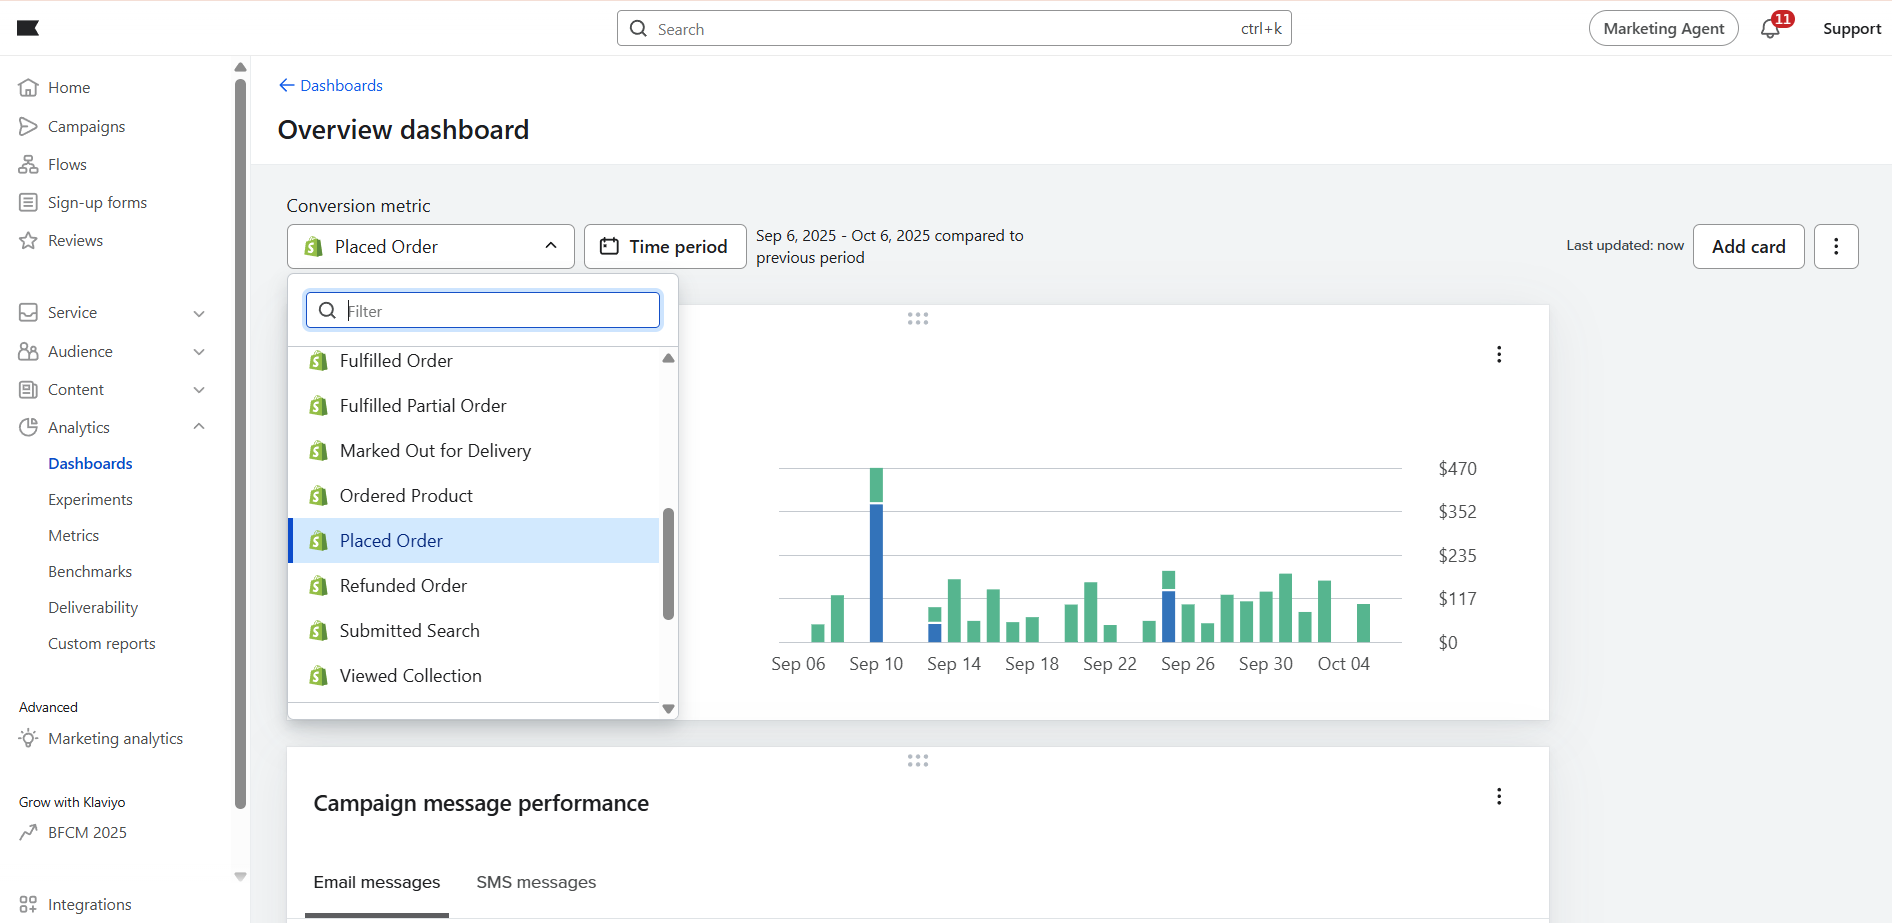Open the dashboard three-dot options menu
Image resolution: width=1892 pixels, height=923 pixels.
1835,247
